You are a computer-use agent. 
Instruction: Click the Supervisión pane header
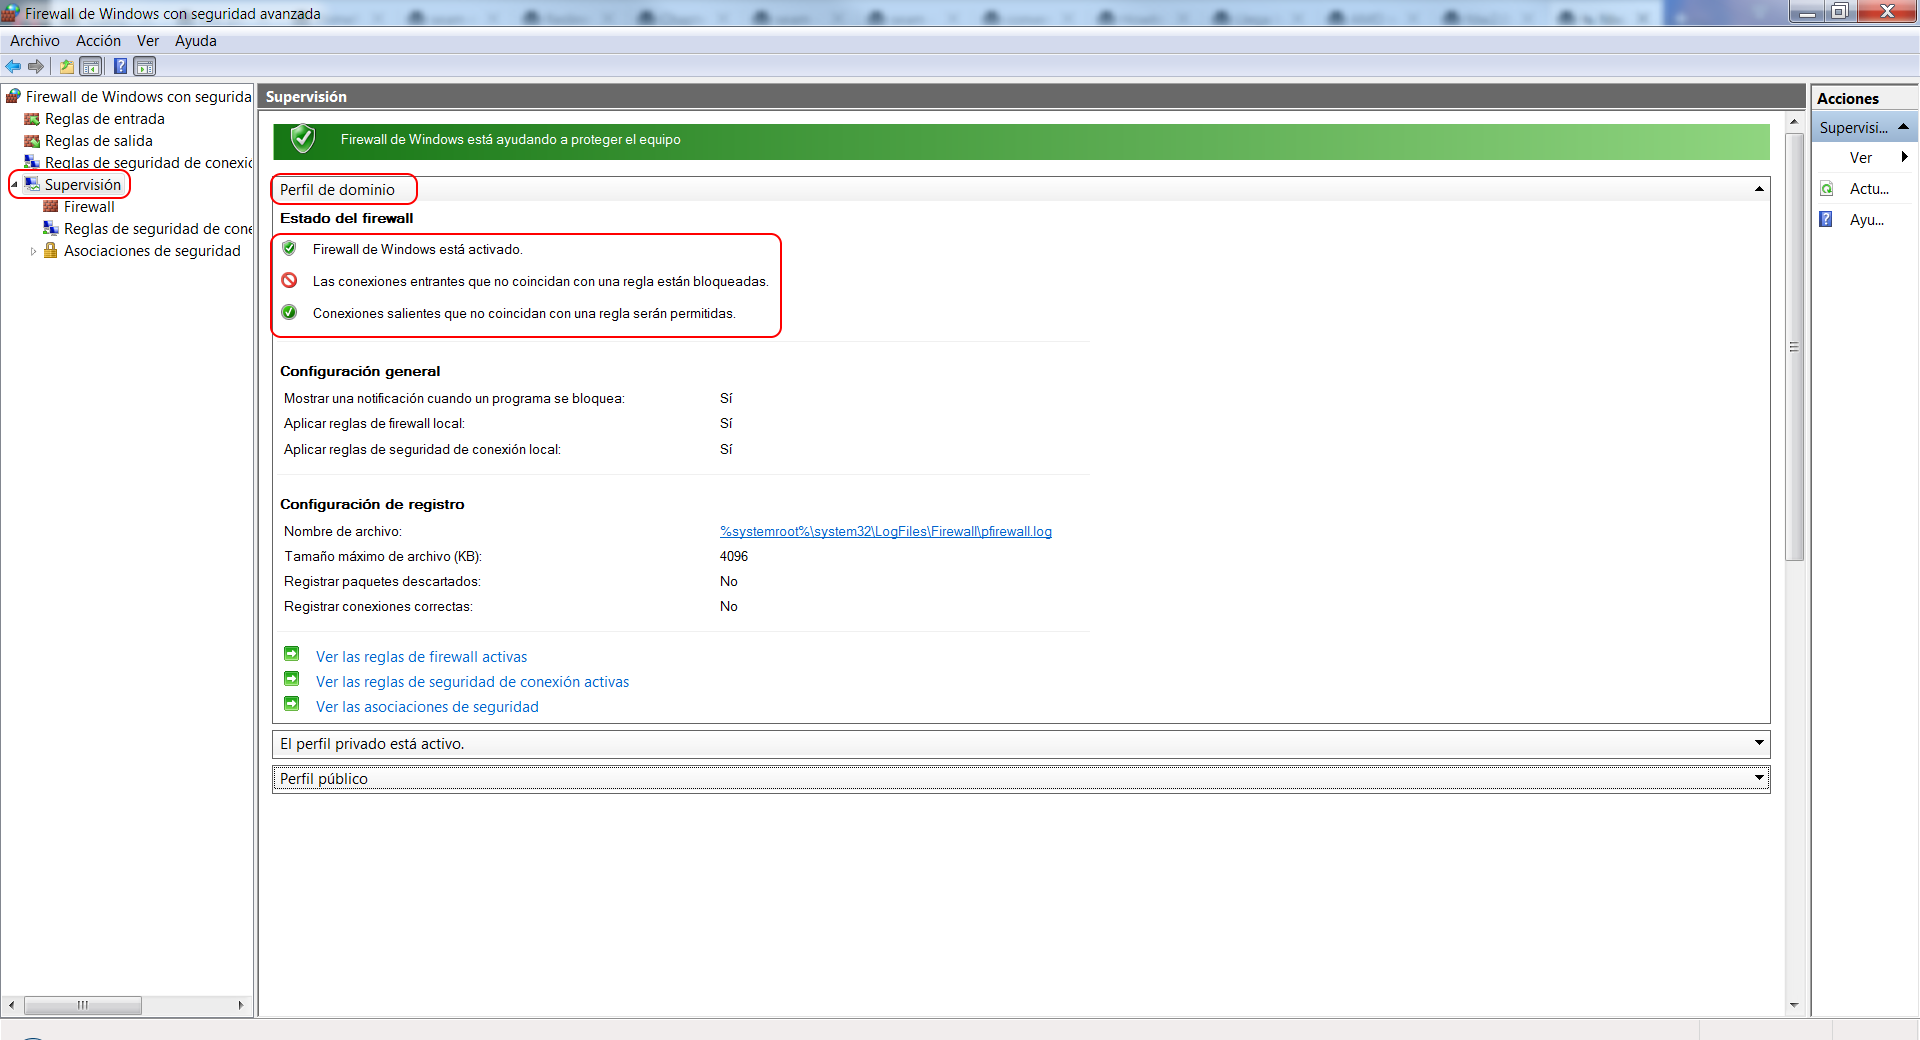(x=1031, y=96)
